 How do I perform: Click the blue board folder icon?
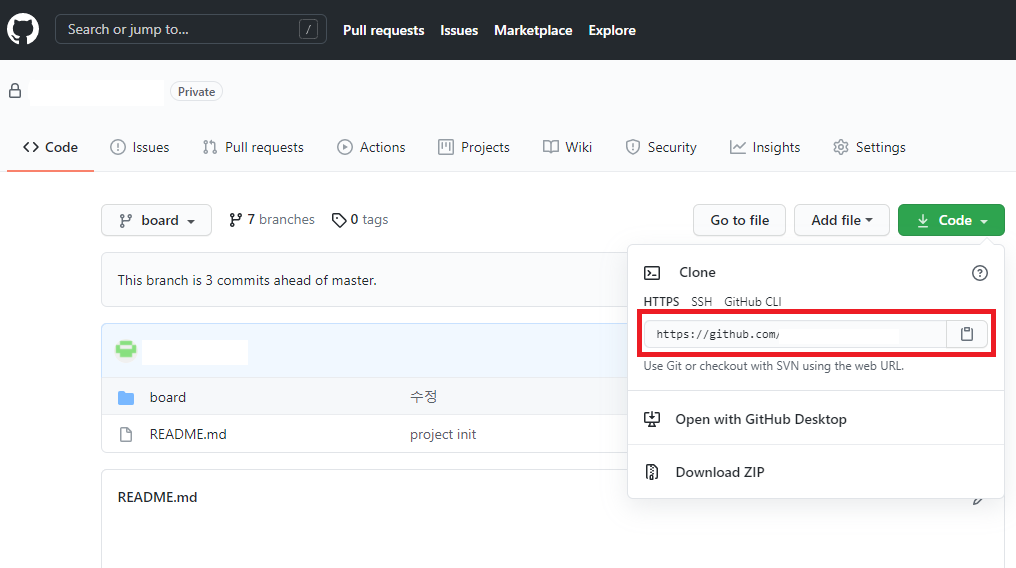point(126,398)
